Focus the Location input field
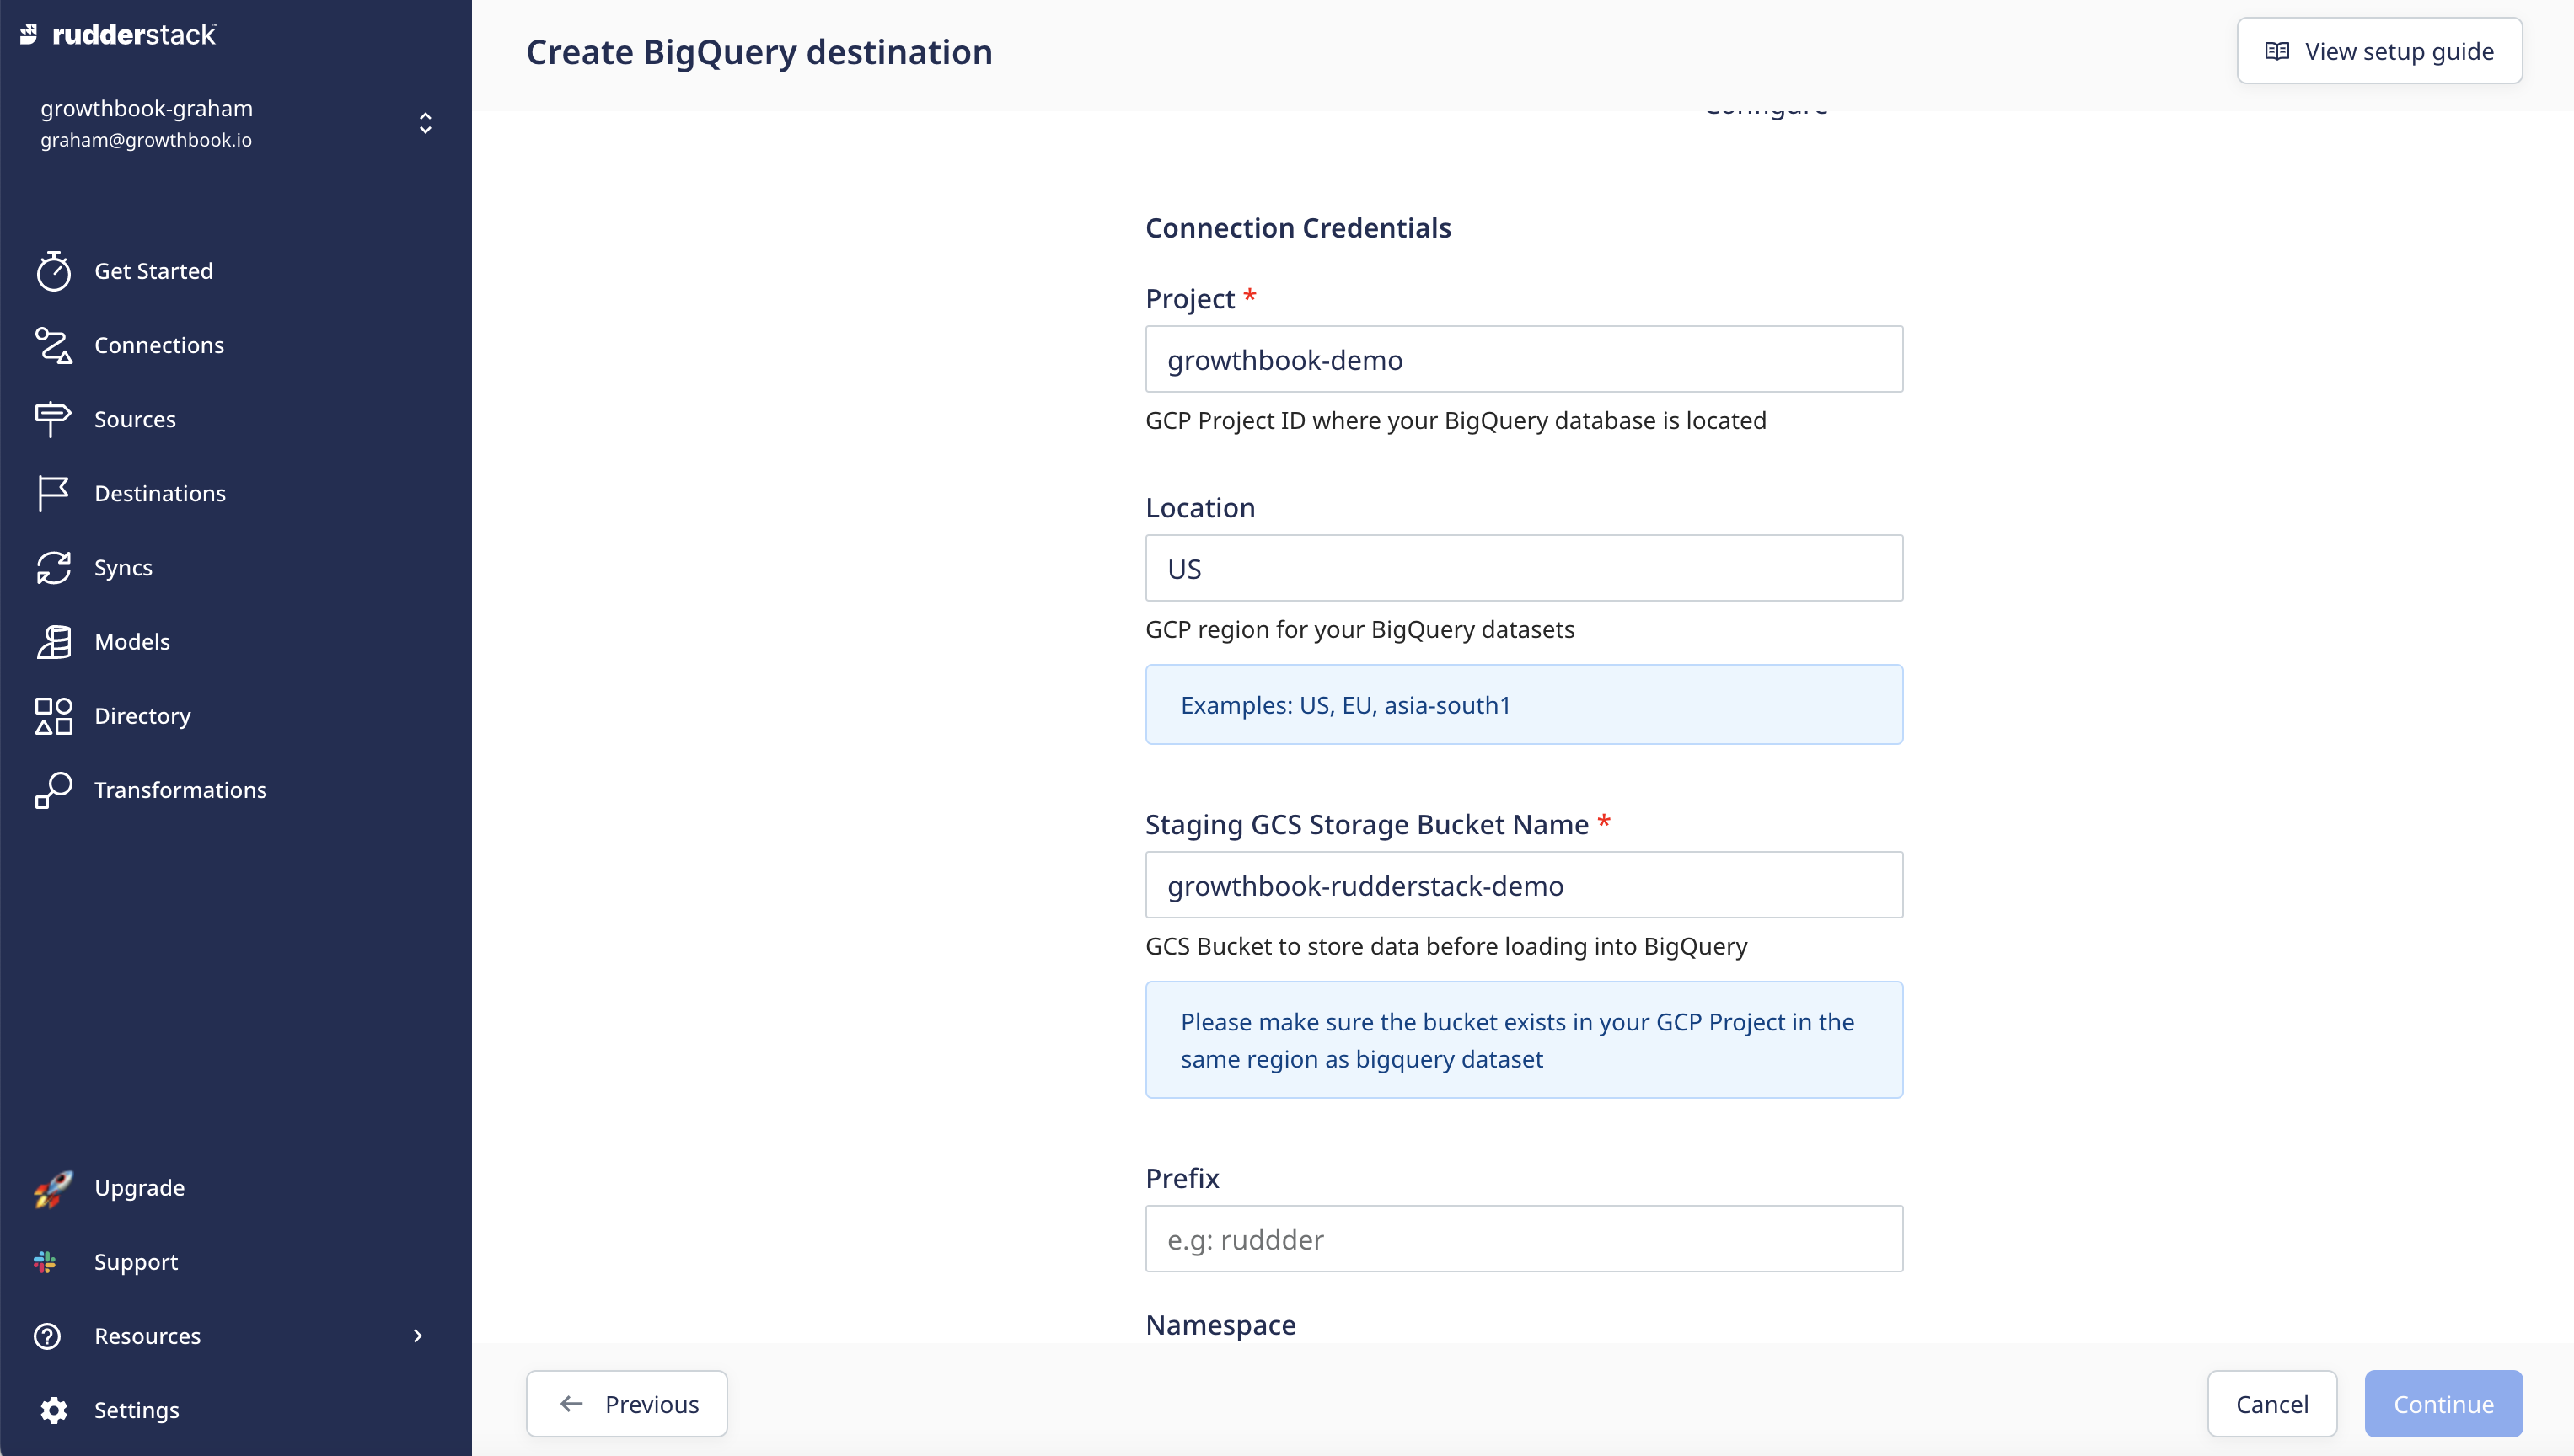Screen dimensions: 2574x1456 1524,568
